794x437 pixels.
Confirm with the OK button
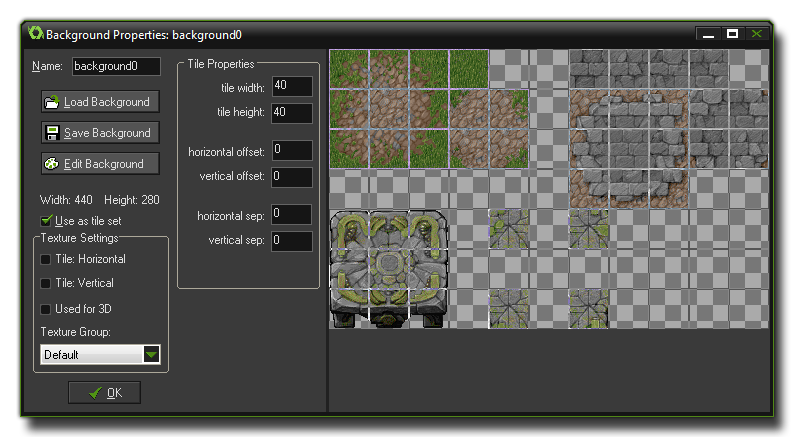tap(104, 393)
